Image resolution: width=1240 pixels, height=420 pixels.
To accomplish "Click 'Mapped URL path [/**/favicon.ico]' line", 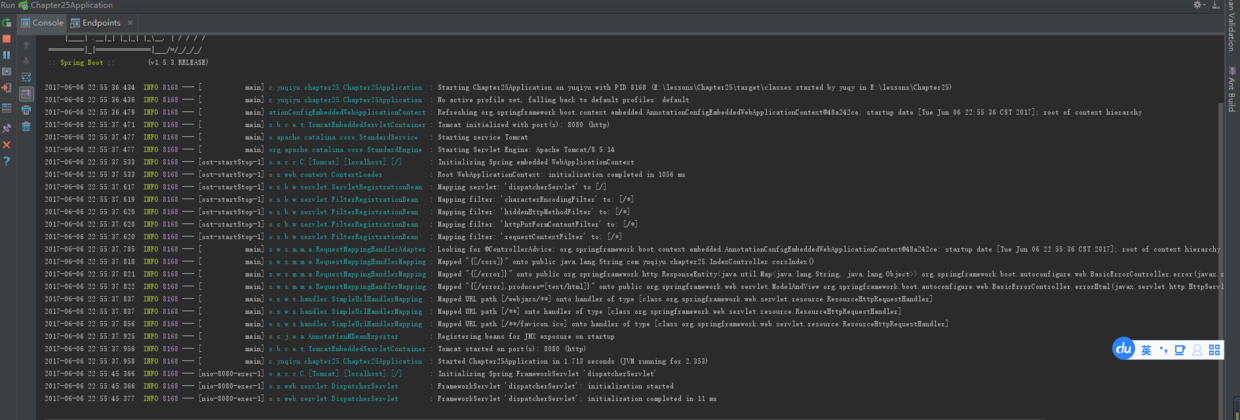I will pyautogui.click(x=692, y=323).
